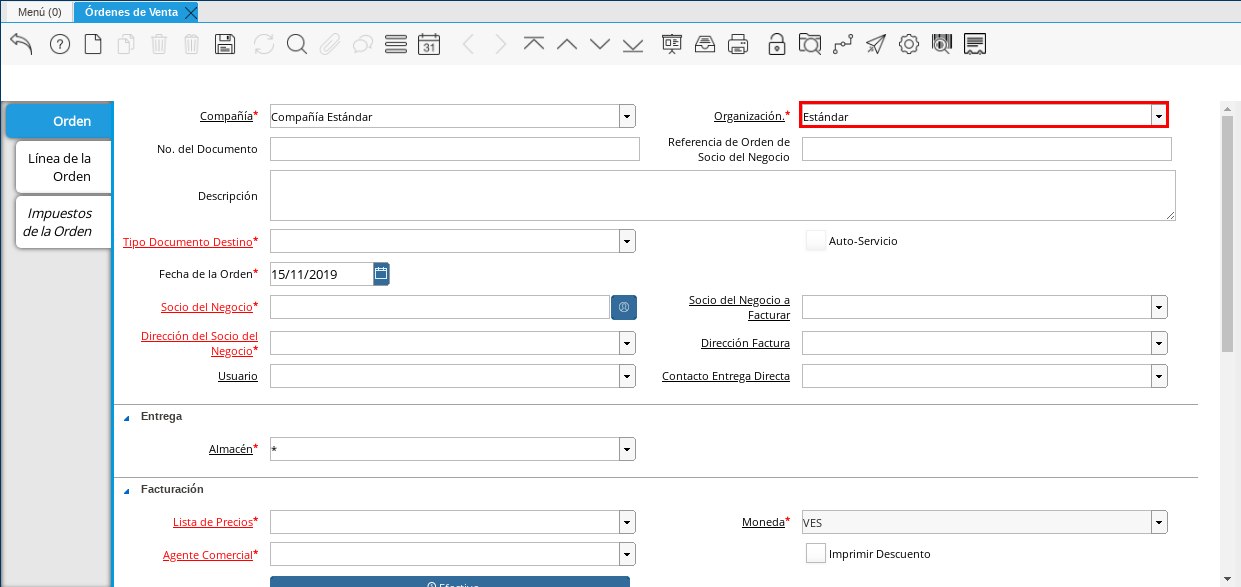Image resolution: width=1241 pixels, height=587 pixels.
Task: Jump to first record icon
Action: pos(534,44)
